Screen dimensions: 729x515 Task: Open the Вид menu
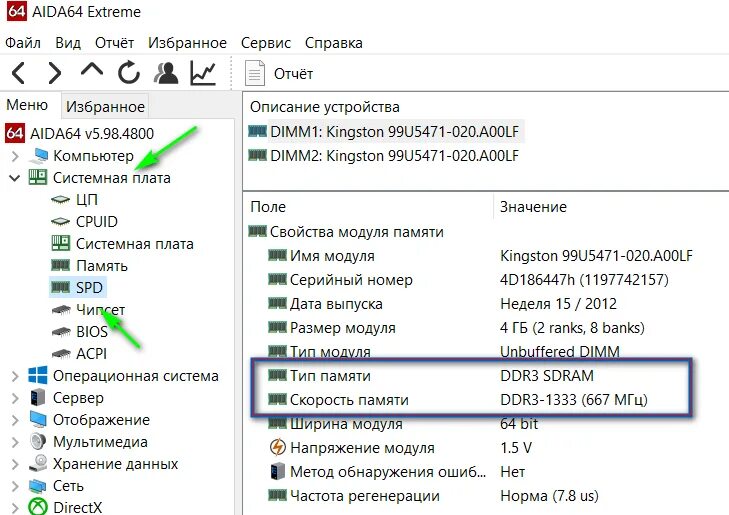[x=68, y=43]
